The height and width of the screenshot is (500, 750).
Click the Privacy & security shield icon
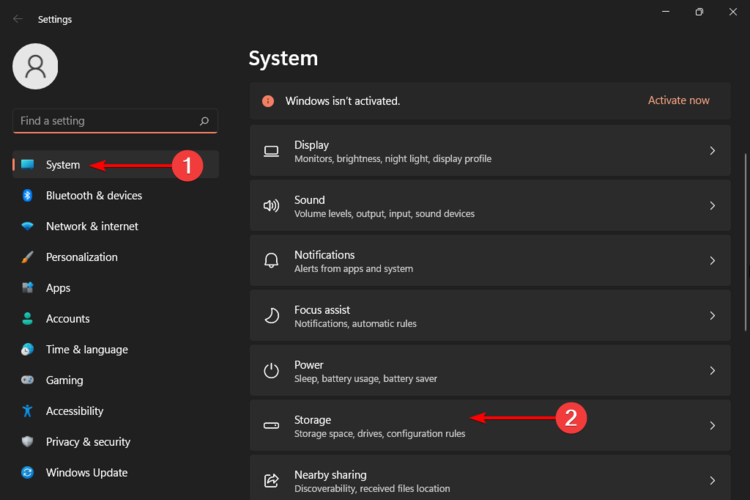27,442
